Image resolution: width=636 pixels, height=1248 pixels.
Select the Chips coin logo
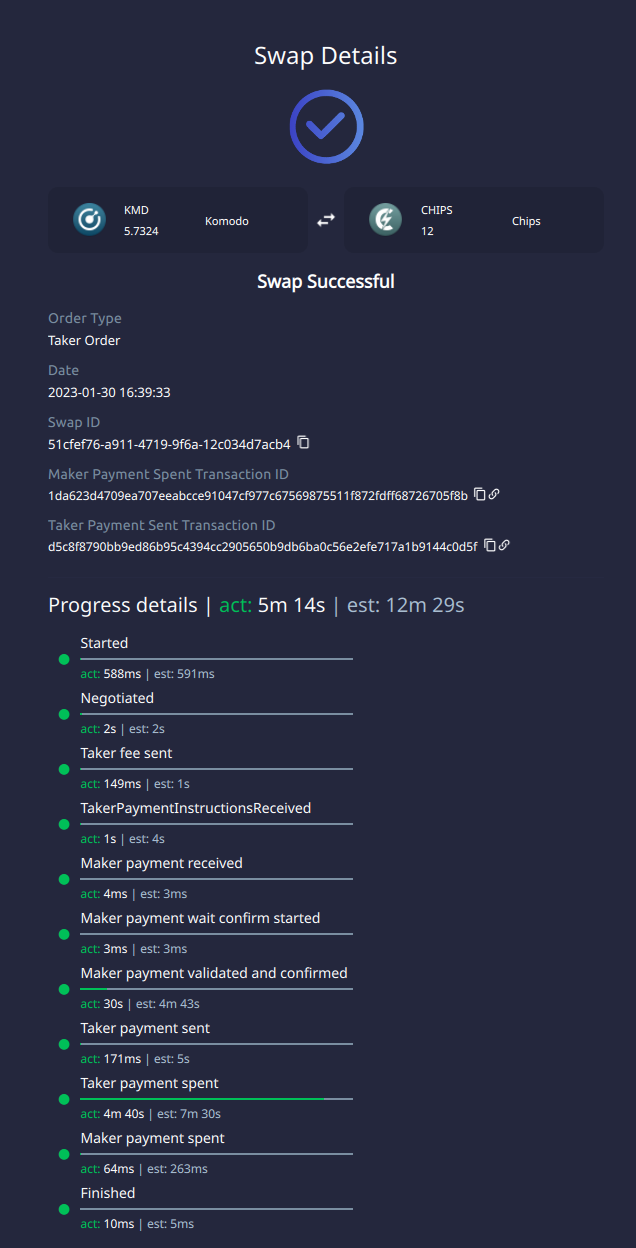tap(385, 219)
